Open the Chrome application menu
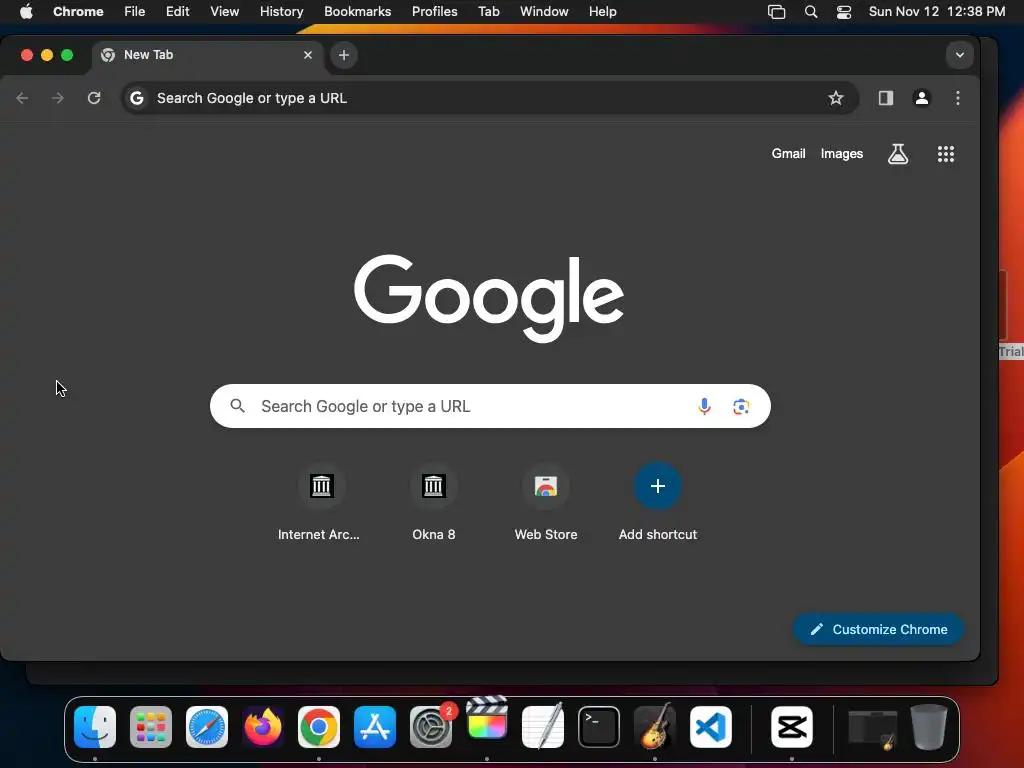Screen dimensions: 1024x768 pyautogui.click(x=78, y=12)
